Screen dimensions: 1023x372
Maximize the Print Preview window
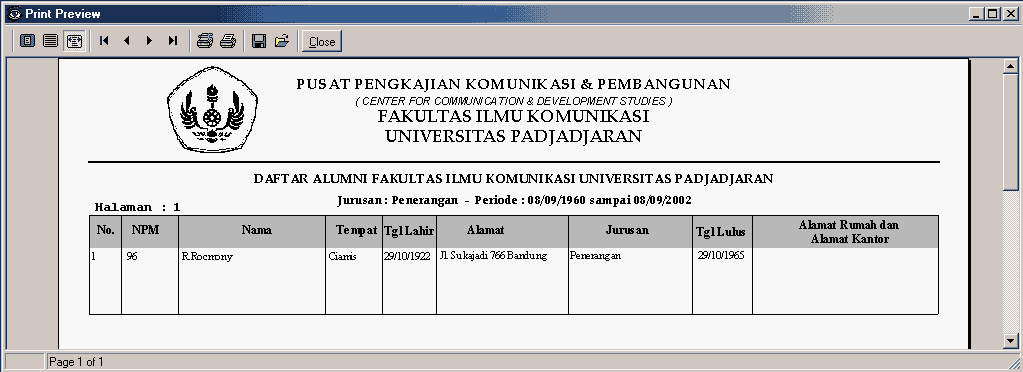click(x=992, y=14)
